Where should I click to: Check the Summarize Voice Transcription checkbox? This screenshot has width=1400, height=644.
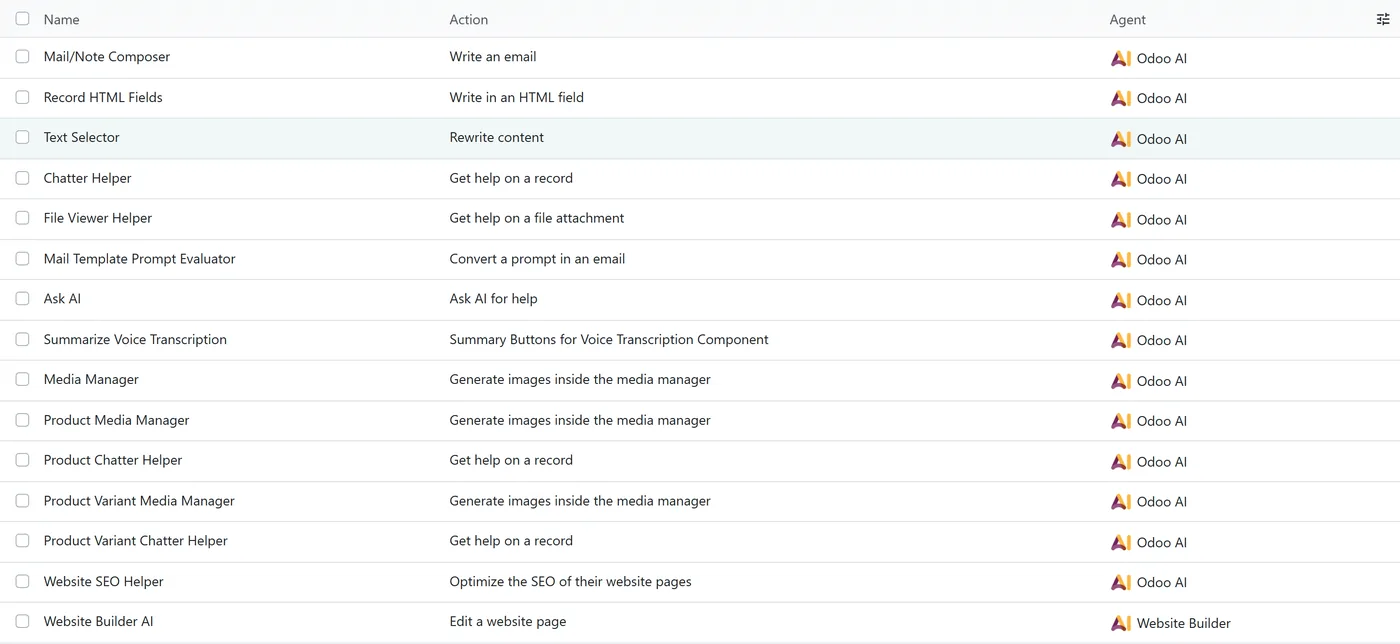coord(22,339)
